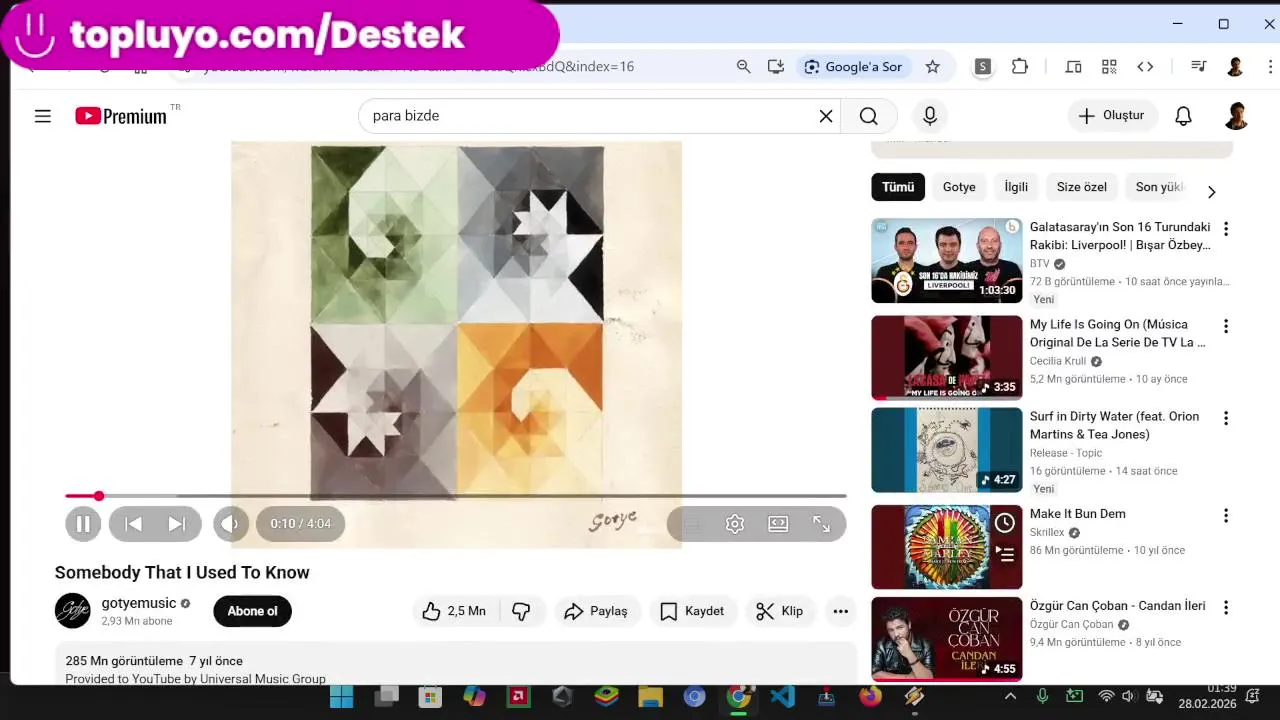Select the Tümü filter chip
Viewport: 1280px width, 720px height.
click(x=898, y=187)
